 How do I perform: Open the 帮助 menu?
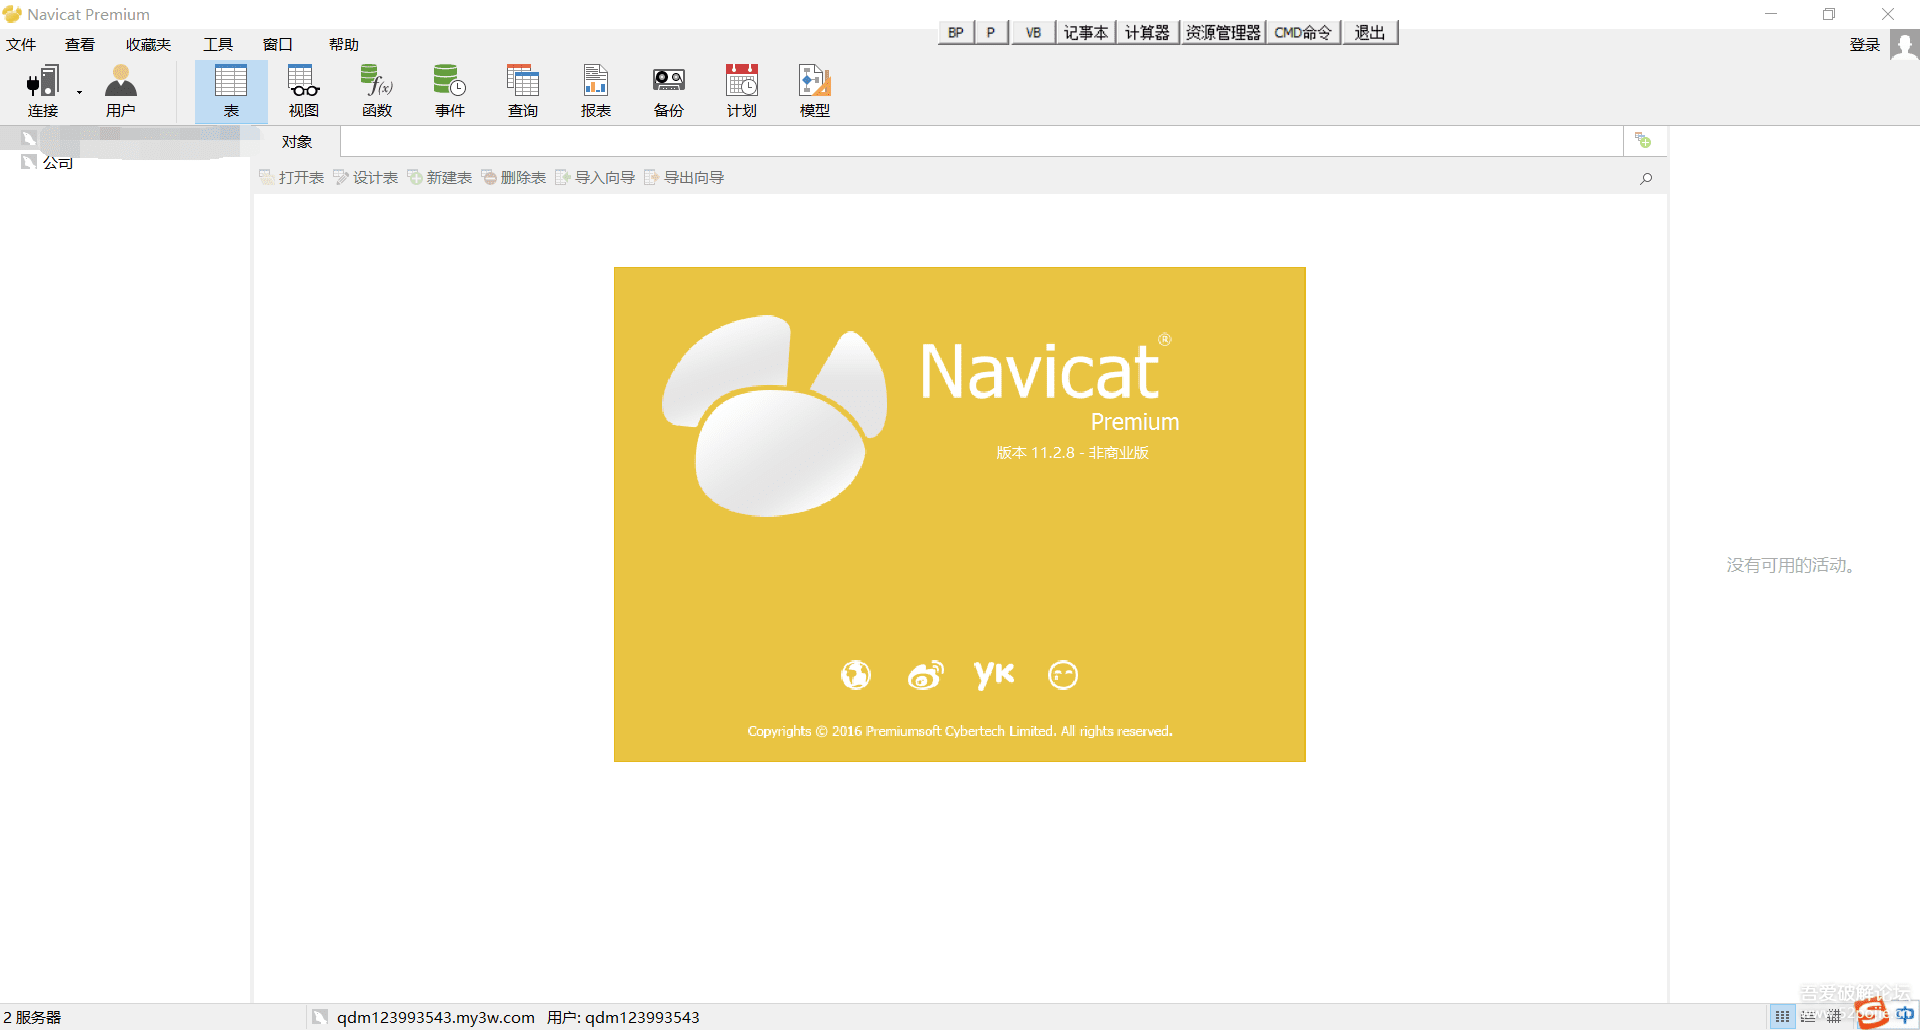pos(344,44)
